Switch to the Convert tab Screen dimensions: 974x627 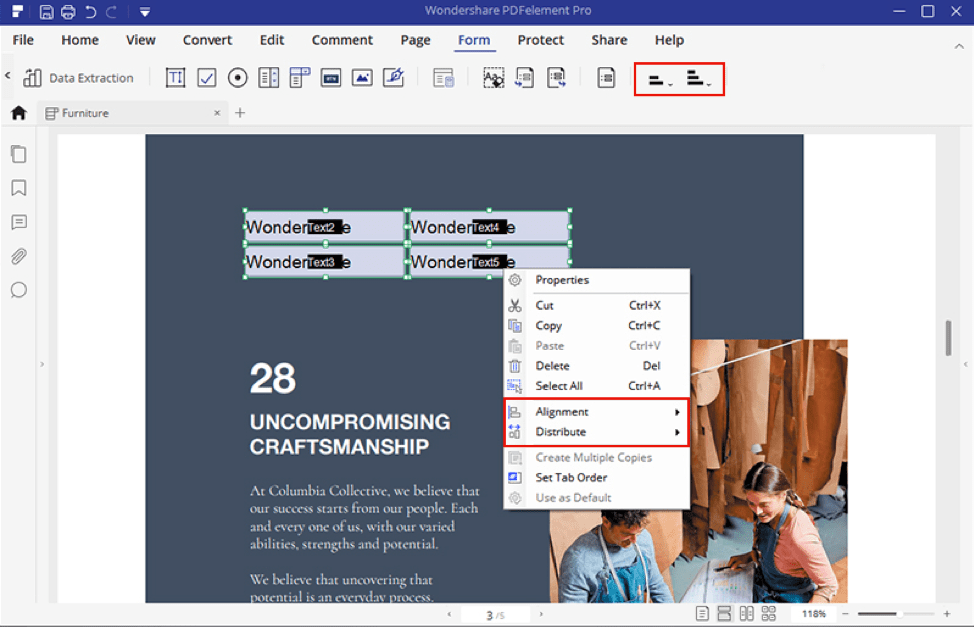click(x=207, y=40)
